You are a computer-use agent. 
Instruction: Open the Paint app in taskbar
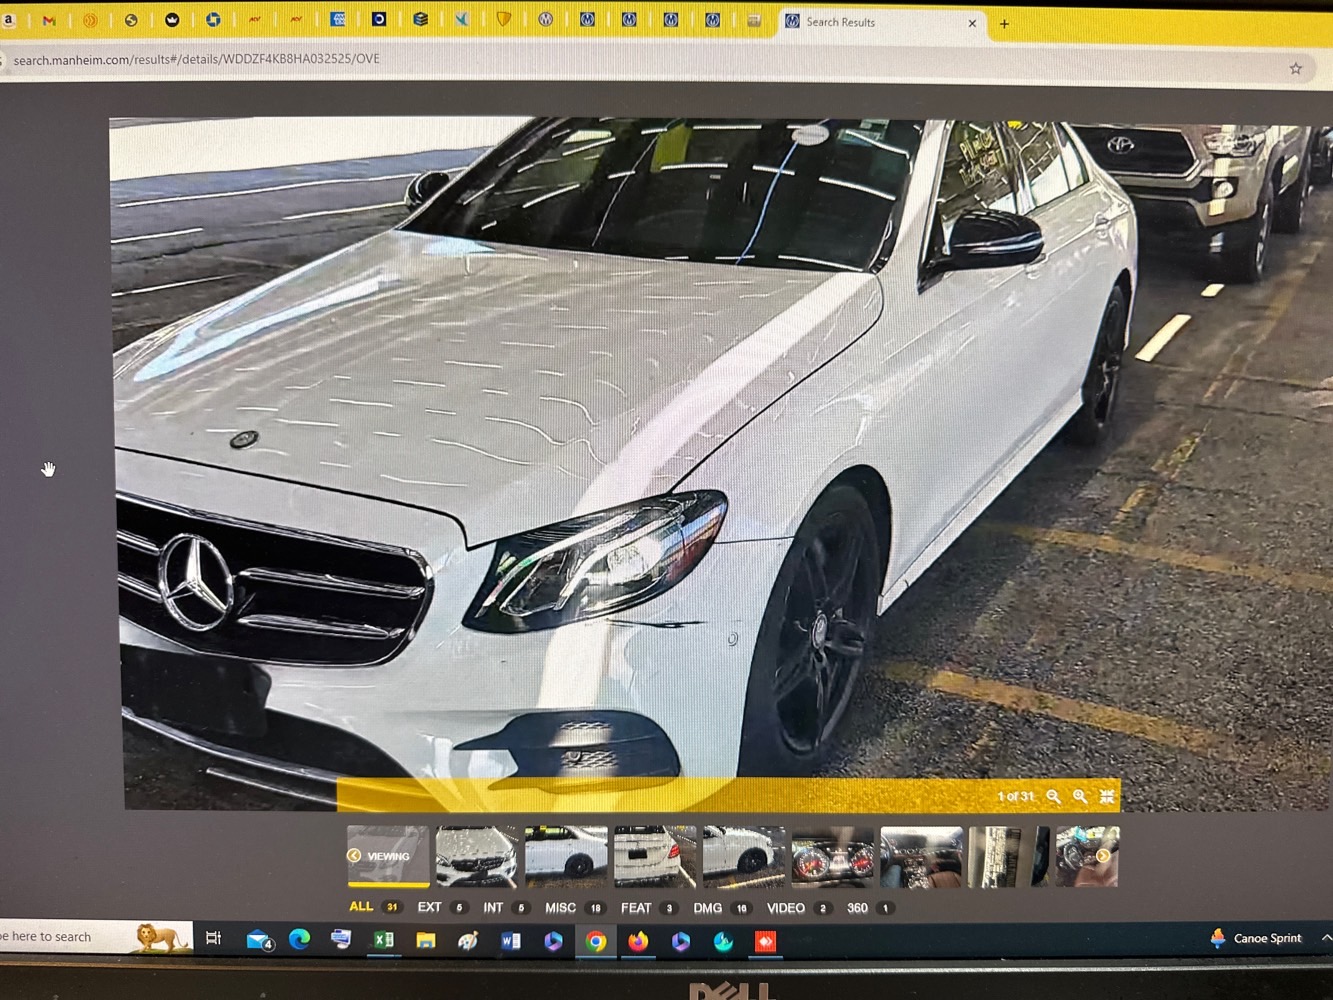(x=467, y=940)
